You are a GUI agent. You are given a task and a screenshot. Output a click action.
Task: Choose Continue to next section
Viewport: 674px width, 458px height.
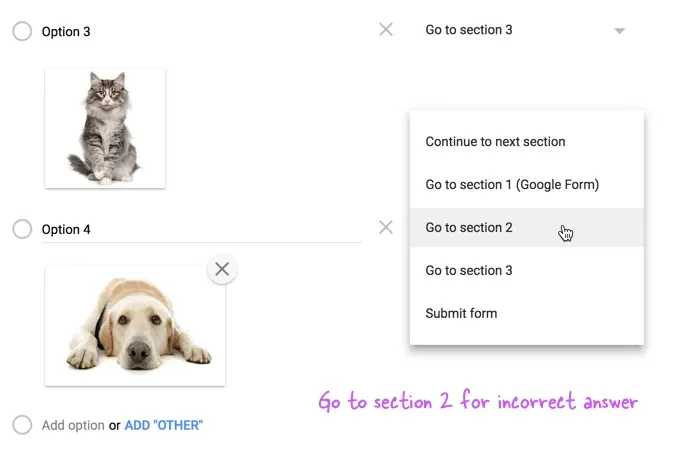tap(495, 142)
